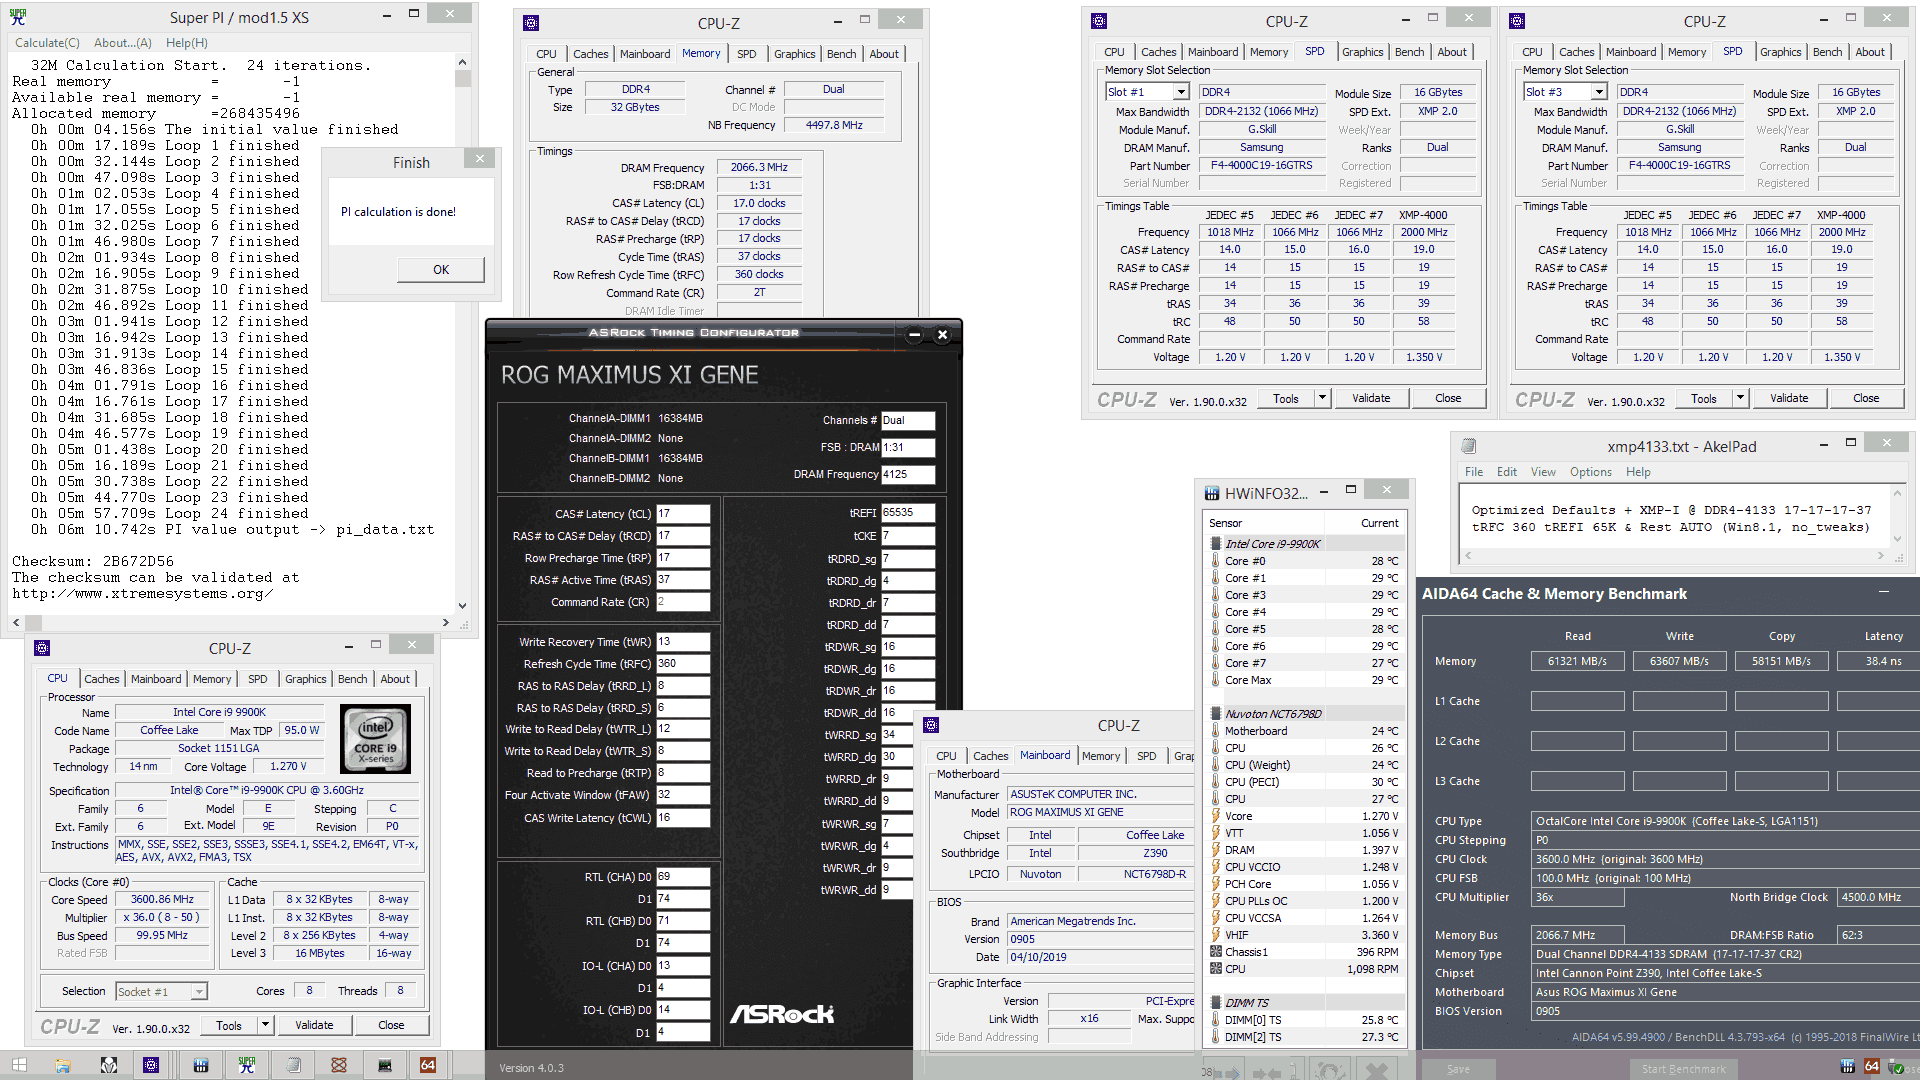Open the Slot #1 dropdown in CPU-Z SPD
The image size is (1920, 1080).
click(x=1181, y=92)
